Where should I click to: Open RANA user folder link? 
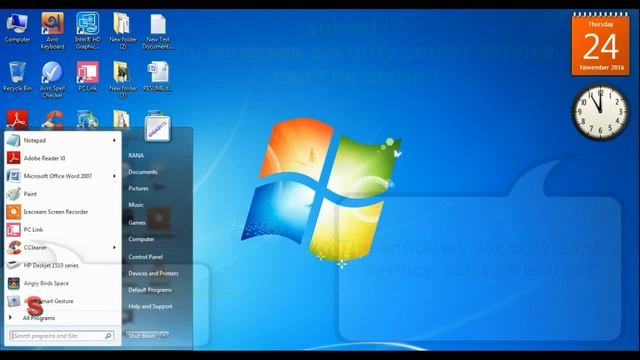coord(136,156)
